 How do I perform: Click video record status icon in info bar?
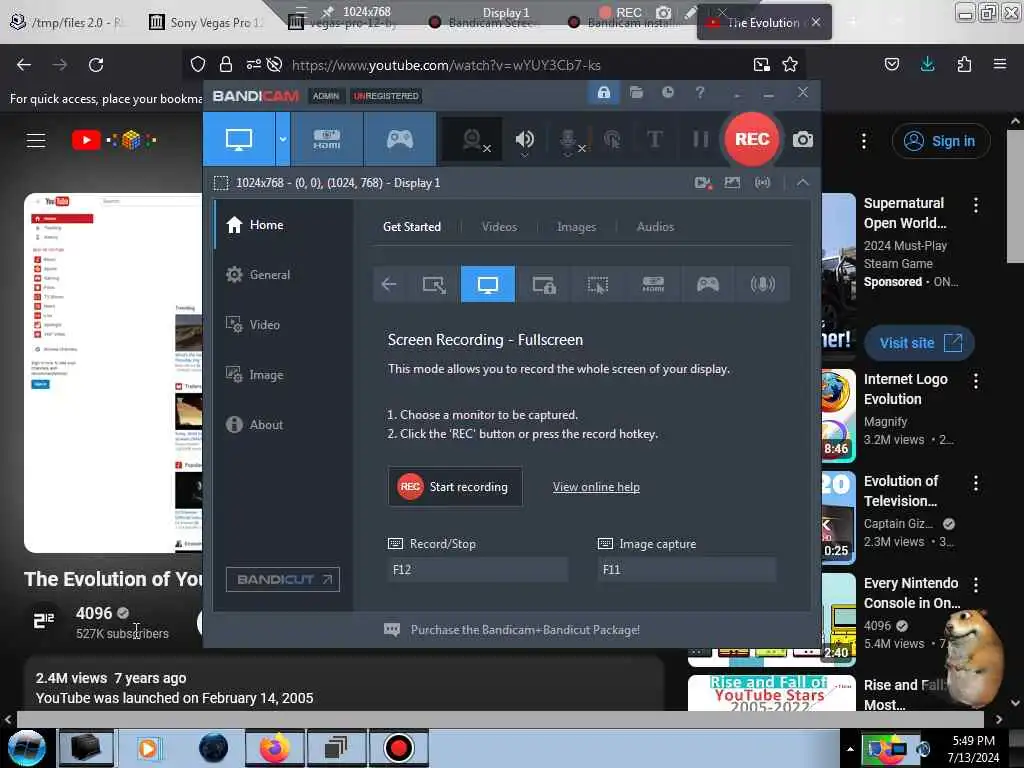pyautogui.click(x=703, y=183)
